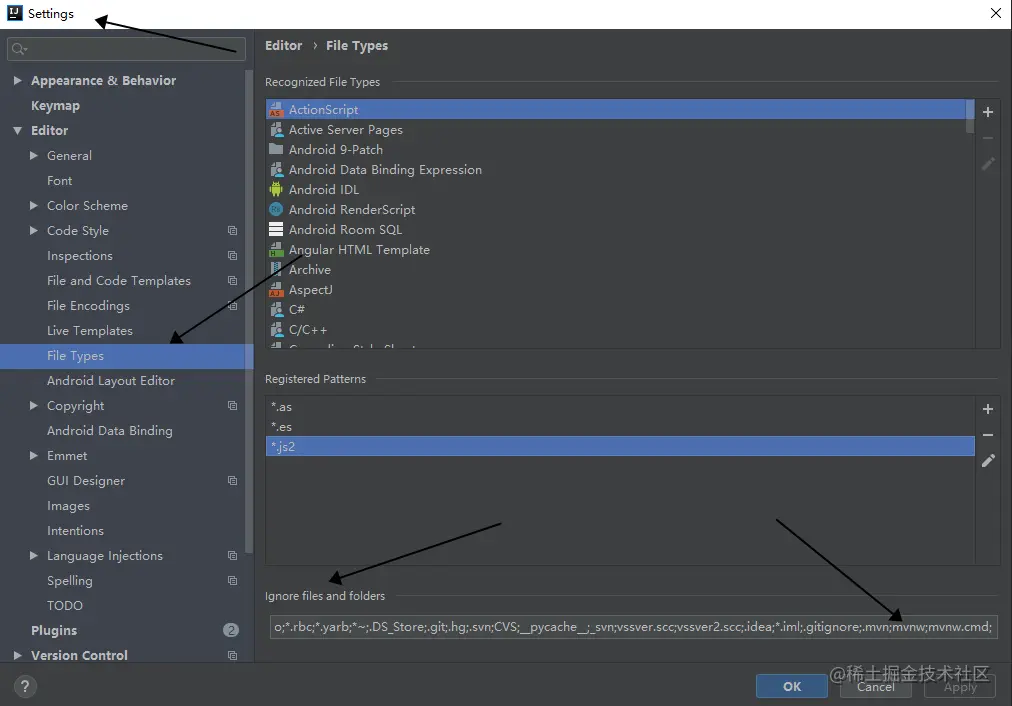
Task: Click the remove file type minus icon
Action: [987, 138]
